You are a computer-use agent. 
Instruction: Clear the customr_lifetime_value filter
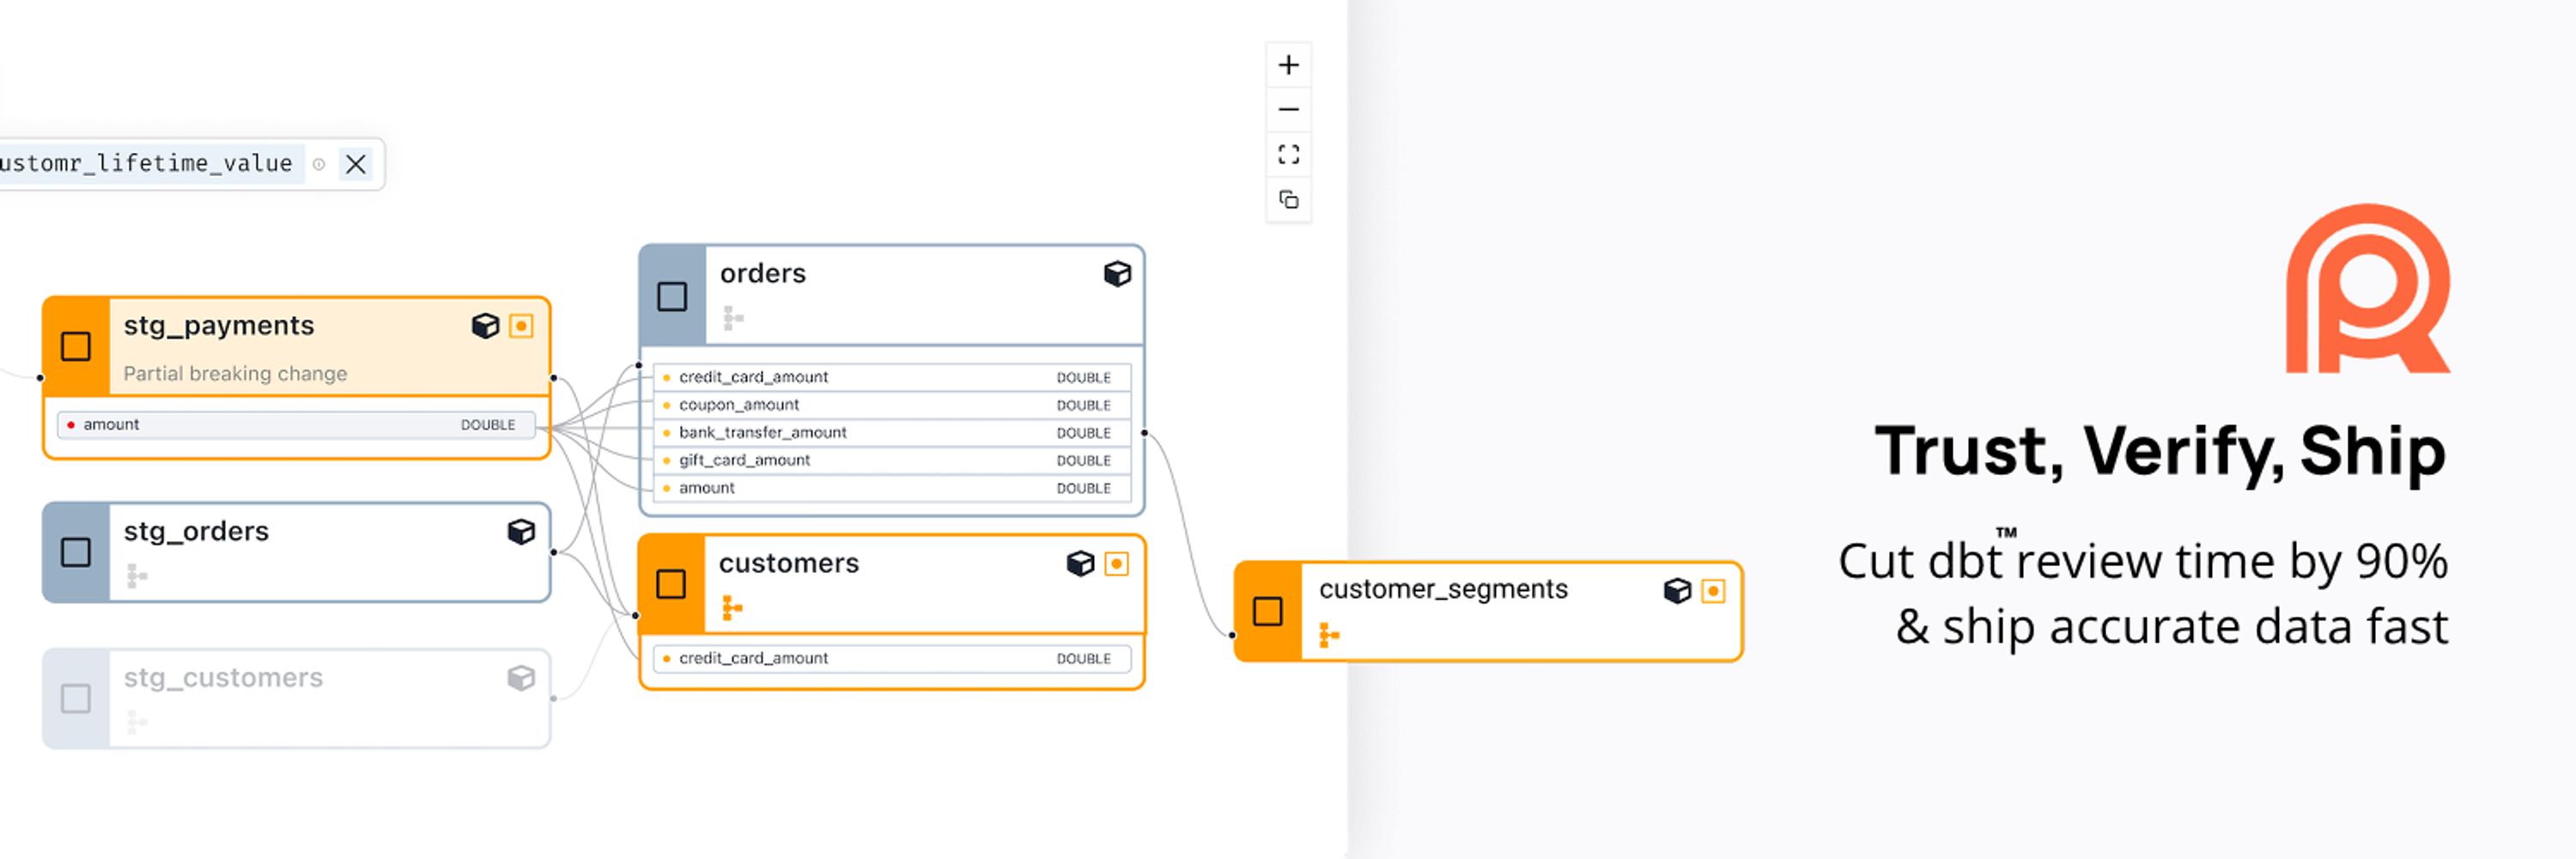coord(355,164)
